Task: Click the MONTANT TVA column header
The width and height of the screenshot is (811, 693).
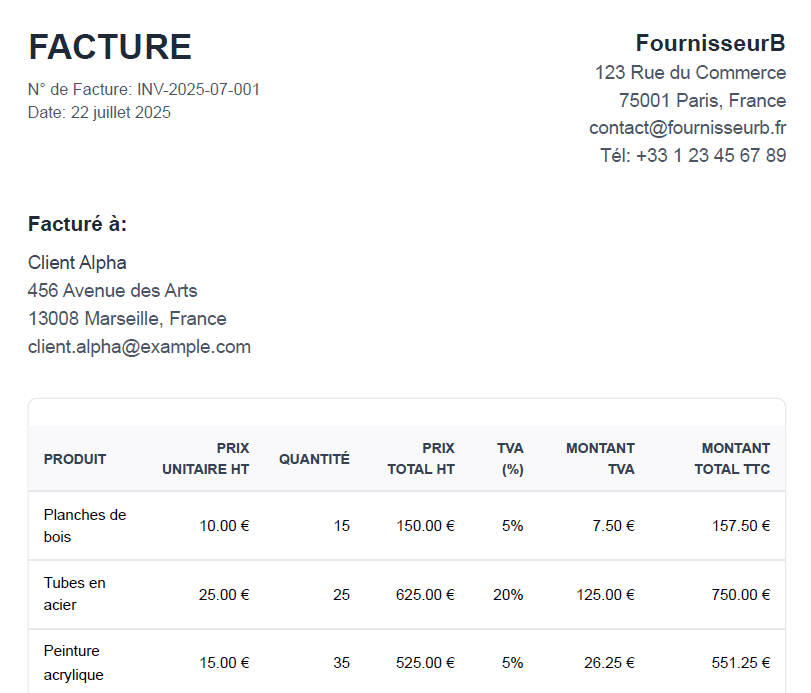Action: (600, 459)
